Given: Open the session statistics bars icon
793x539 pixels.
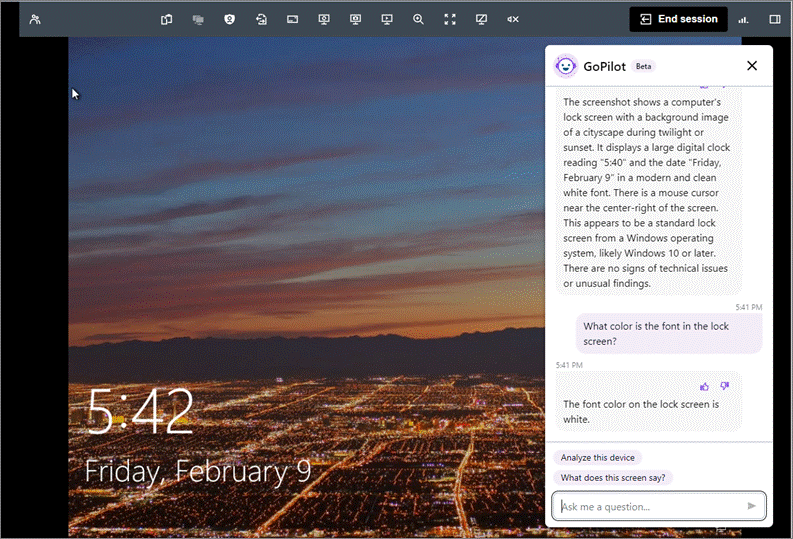Looking at the screenshot, I should pyautogui.click(x=743, y=19).
